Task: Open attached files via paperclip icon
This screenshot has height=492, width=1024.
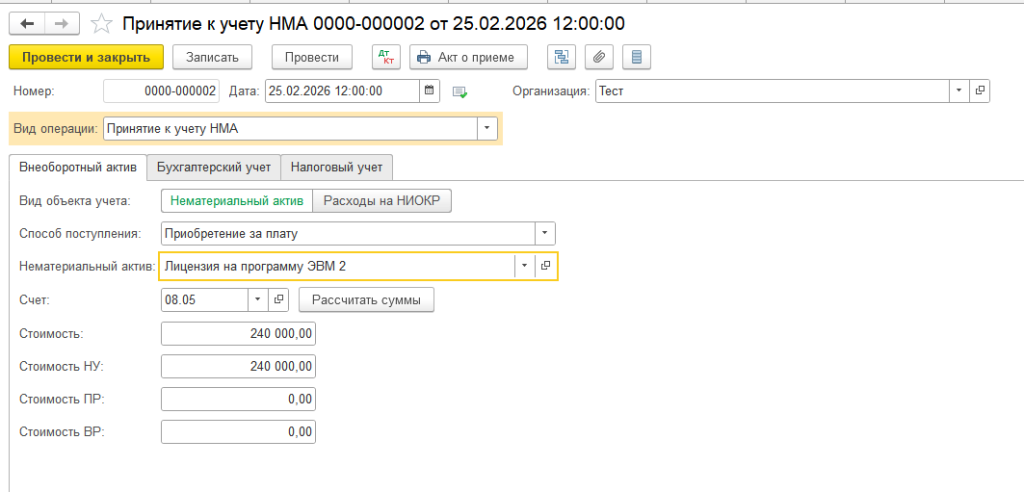Action: 599,57
